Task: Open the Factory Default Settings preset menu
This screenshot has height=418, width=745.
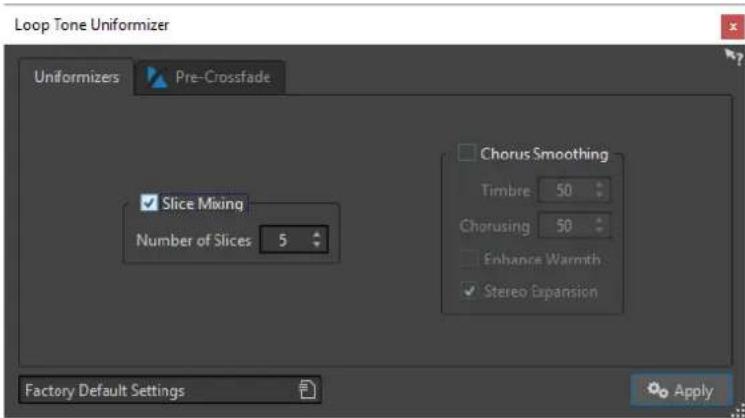Action: 170,390
